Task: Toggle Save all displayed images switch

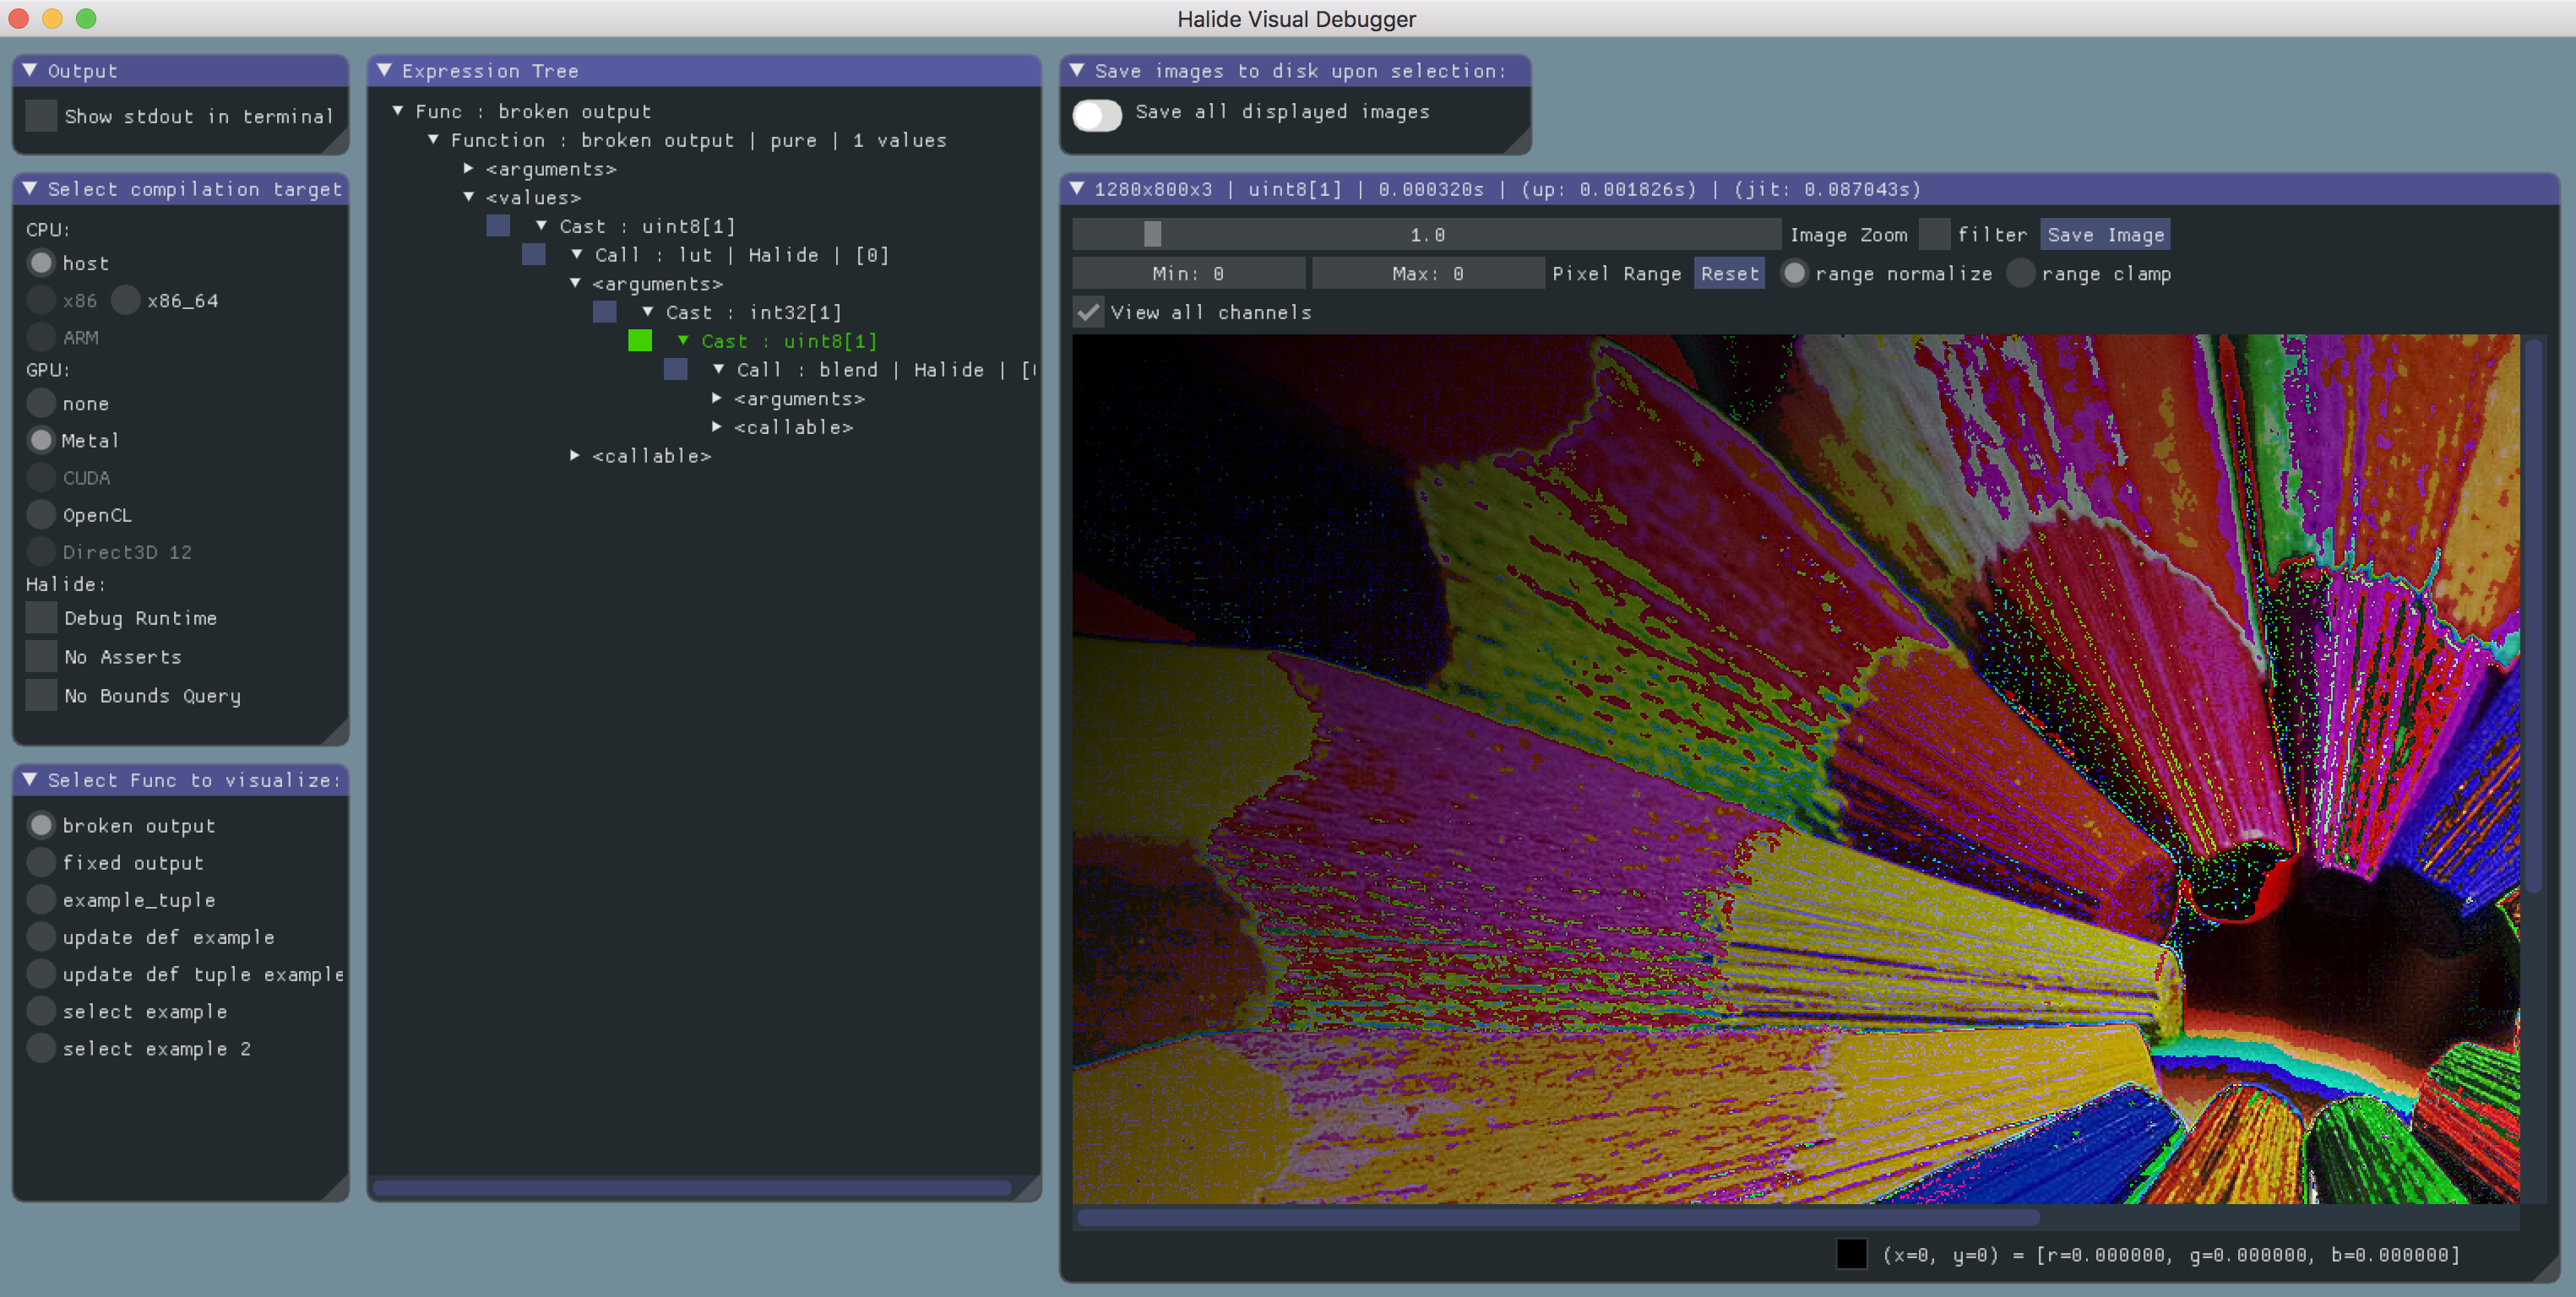Action: tap(1097, 114)
